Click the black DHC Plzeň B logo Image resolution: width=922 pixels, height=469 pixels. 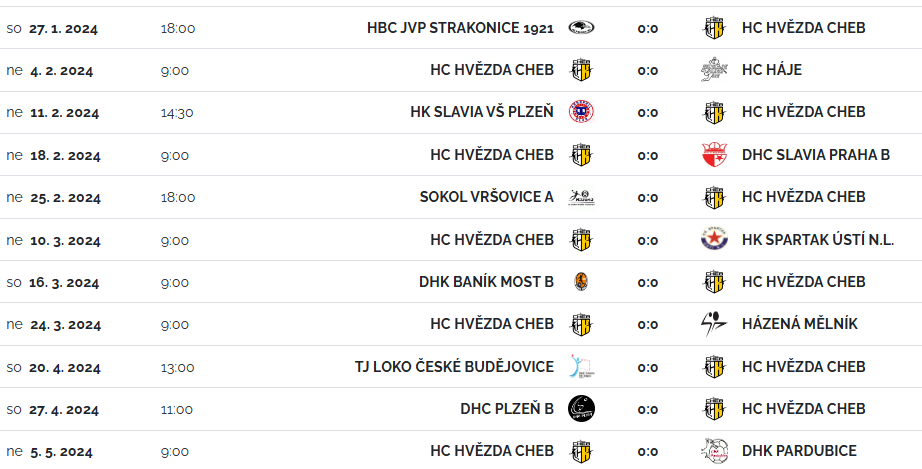tap(581, 408)
